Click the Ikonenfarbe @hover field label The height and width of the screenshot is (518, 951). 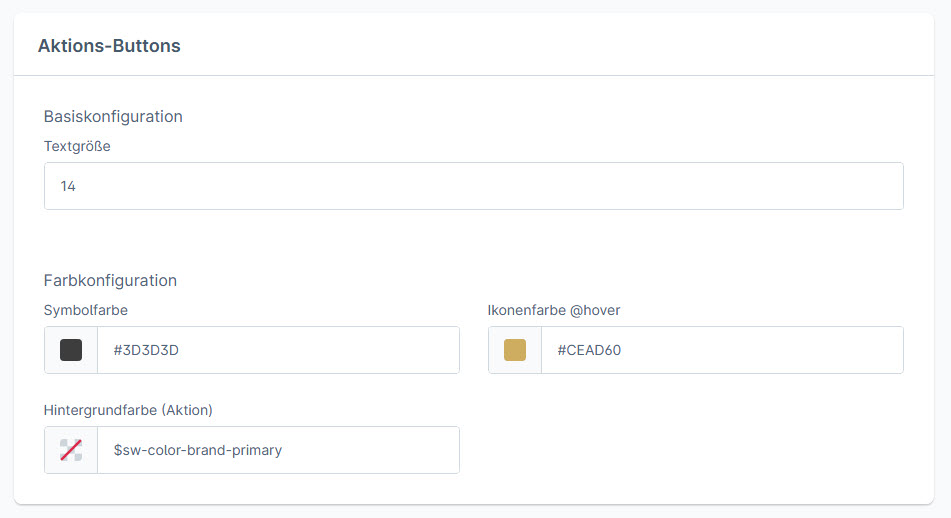(x=554, y=310)
